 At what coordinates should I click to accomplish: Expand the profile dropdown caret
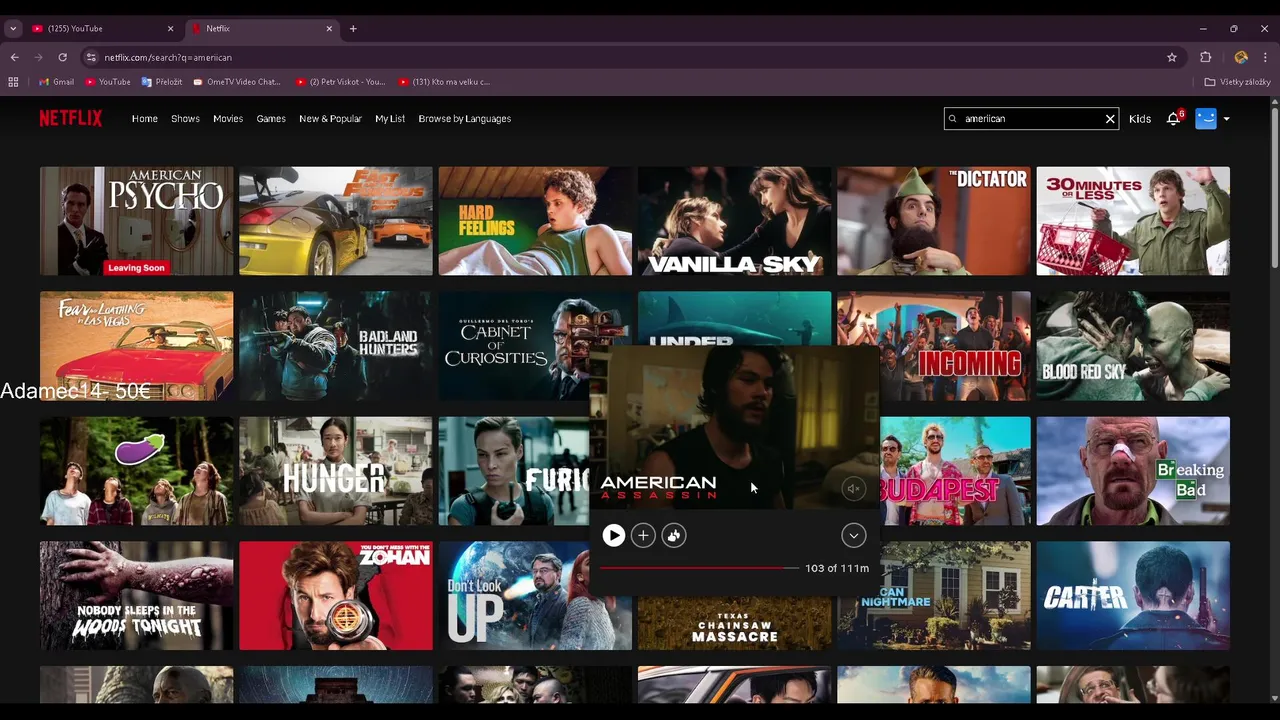(1227, 119)
